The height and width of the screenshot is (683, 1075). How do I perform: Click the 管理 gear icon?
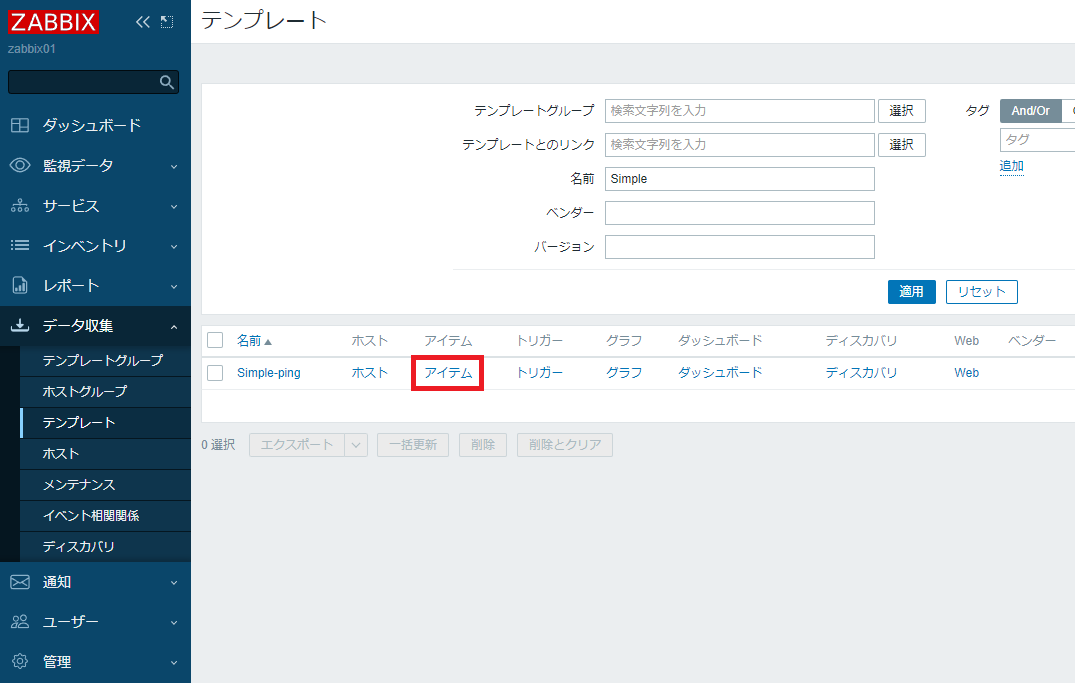(22, 661)
